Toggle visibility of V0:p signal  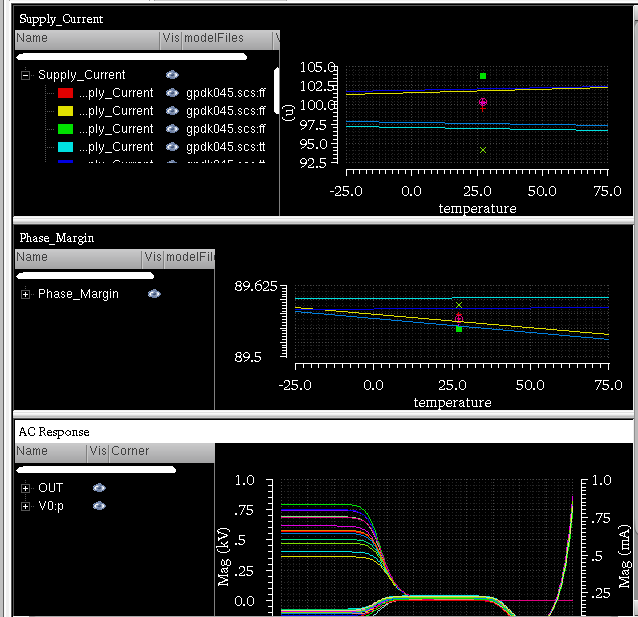pos(99,506)
